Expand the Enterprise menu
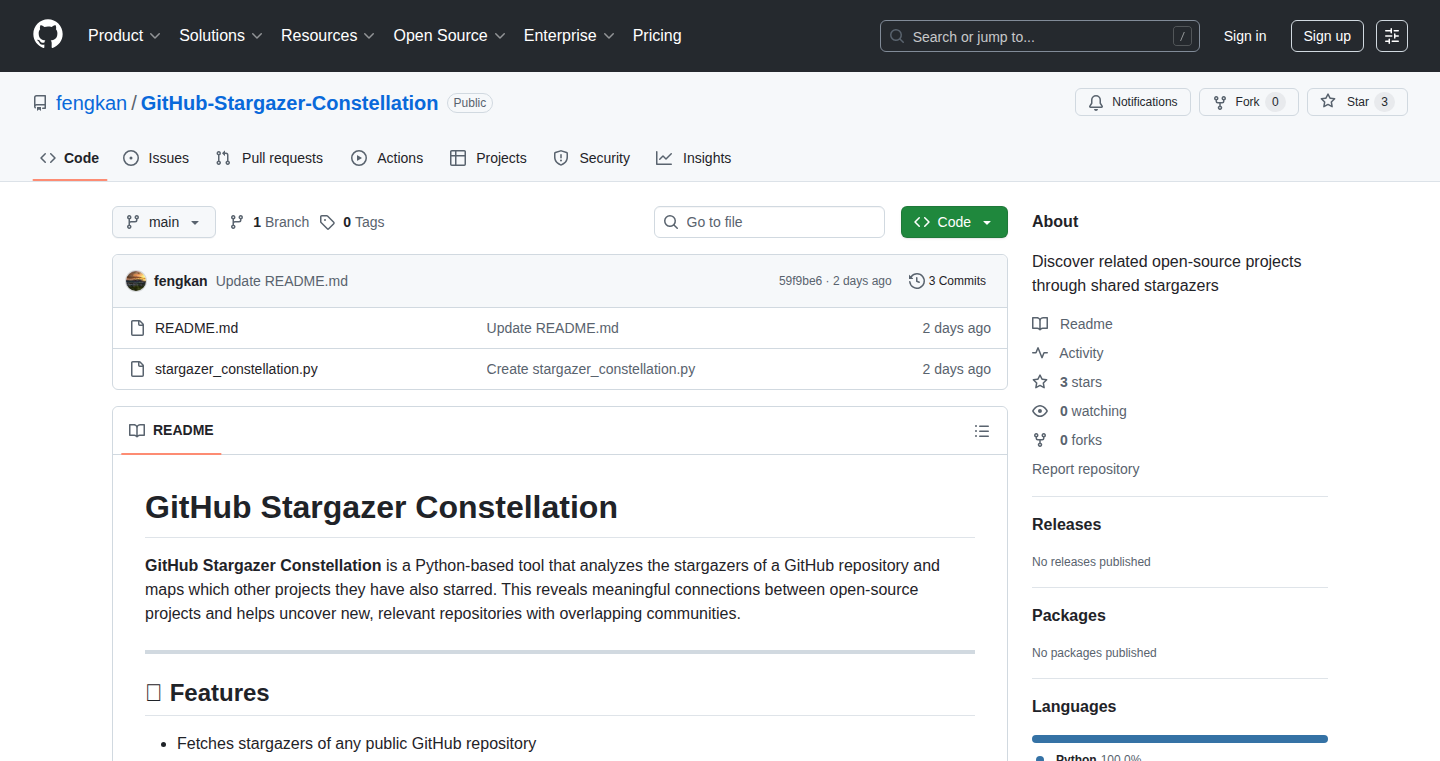Image resolution: width=1440 pixels, height=761 pixels. [569, 36]
